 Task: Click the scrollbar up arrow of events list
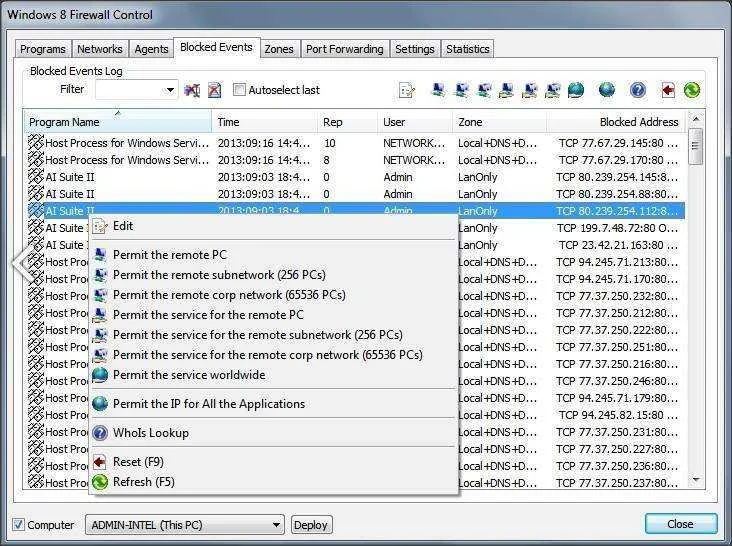(x=696, y=119)
